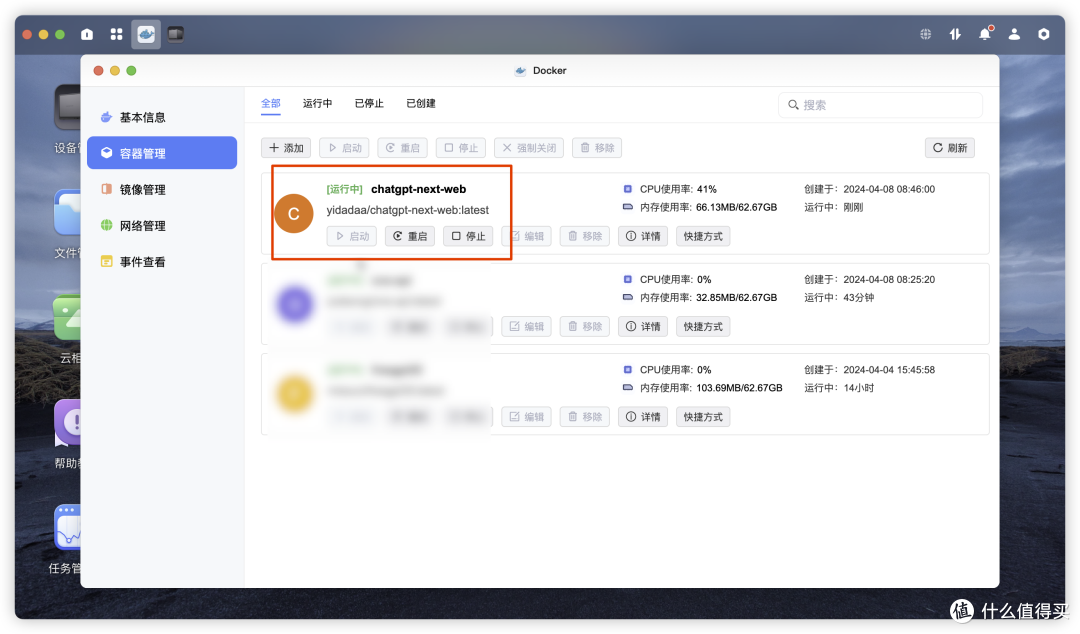The width and height of the screenshot is (1080, 634).
Task: Click 停止 on the chatgpt-next-web container
Action: pos(468,236)
